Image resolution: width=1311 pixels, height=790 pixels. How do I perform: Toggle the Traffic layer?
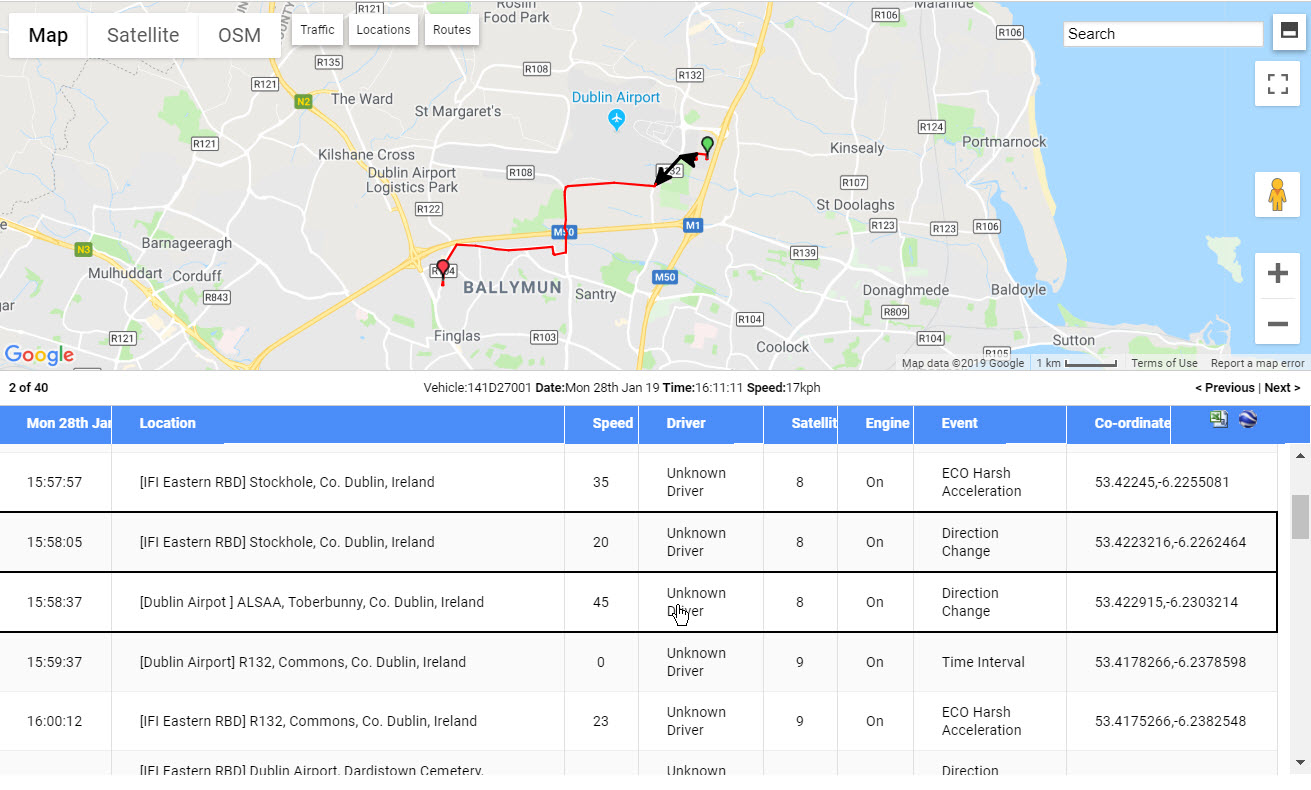coord(318,30)
